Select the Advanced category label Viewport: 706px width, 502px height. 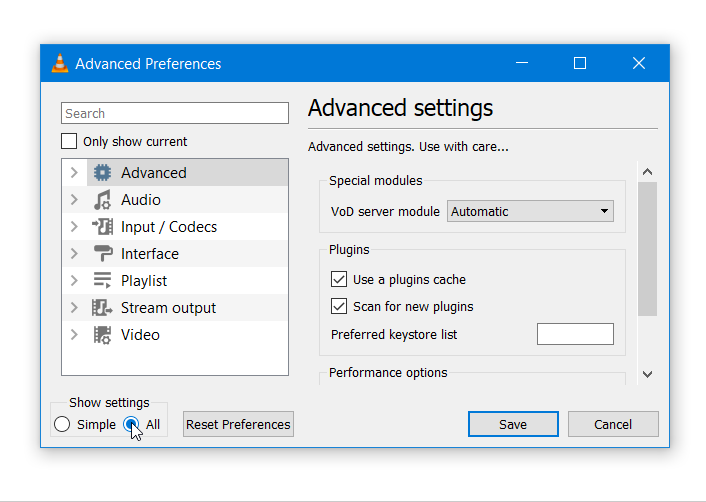click(x=154, y=173)
